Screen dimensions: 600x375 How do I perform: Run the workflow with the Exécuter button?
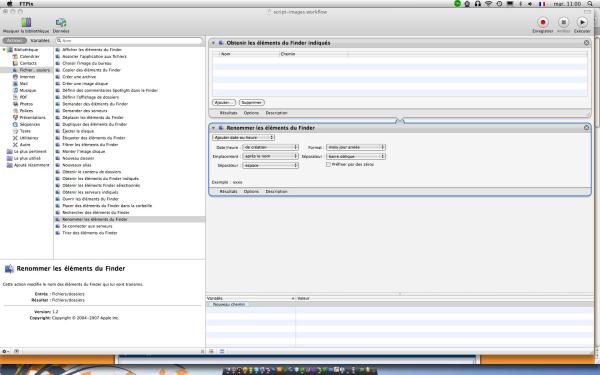(582, 22)
